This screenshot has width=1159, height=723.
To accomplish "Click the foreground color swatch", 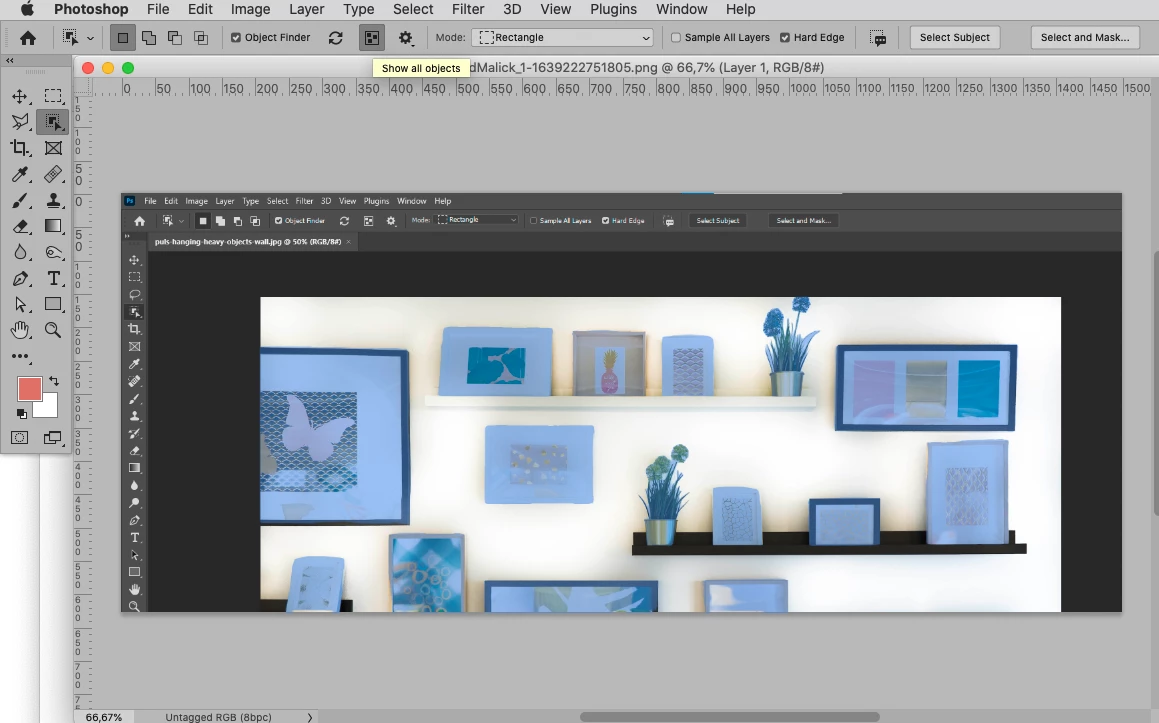I will tap(30, 389).
